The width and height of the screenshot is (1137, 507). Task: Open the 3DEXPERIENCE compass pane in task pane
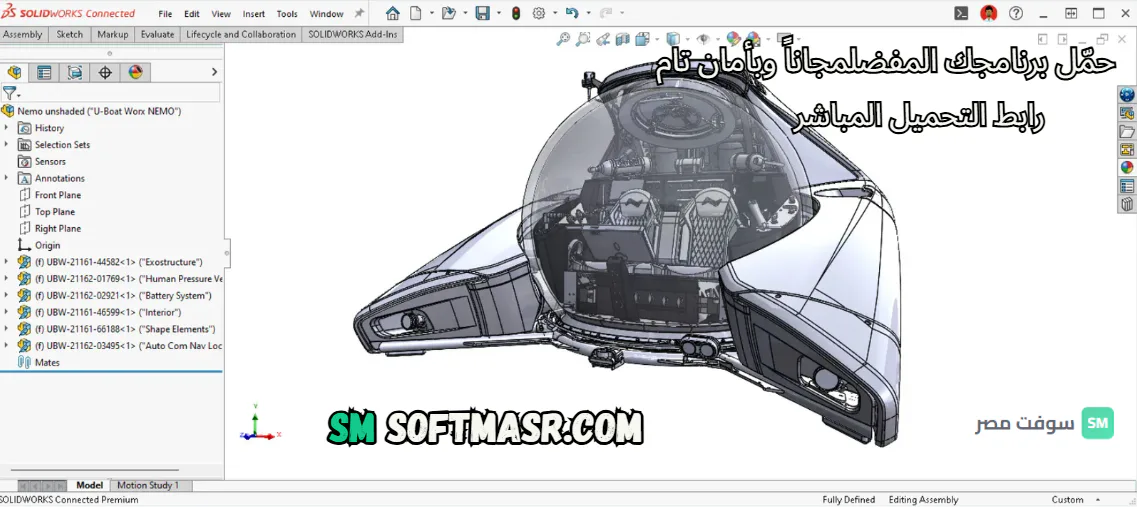(x=1127, y=94)
